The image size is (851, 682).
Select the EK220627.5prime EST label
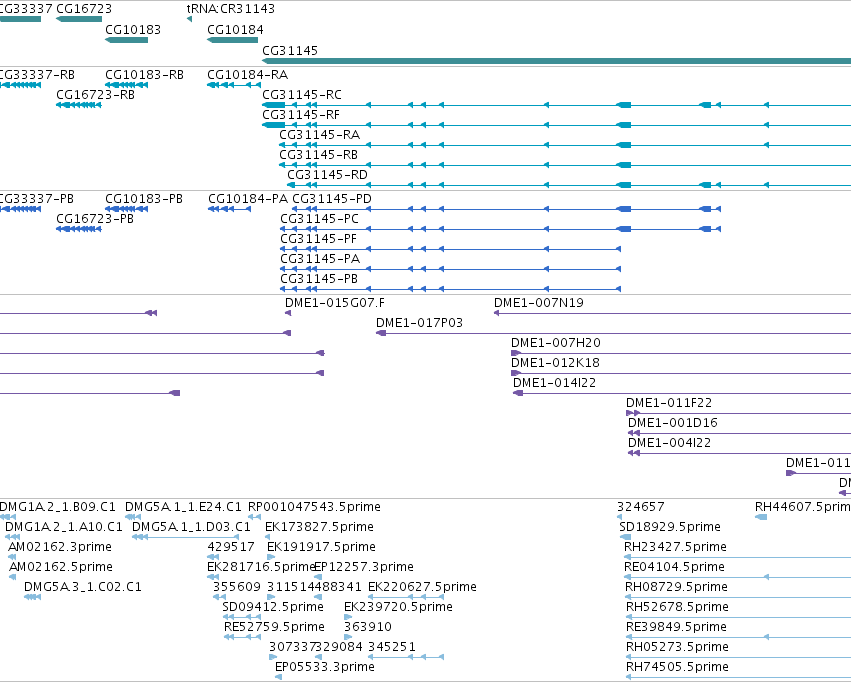coord(422,587)
